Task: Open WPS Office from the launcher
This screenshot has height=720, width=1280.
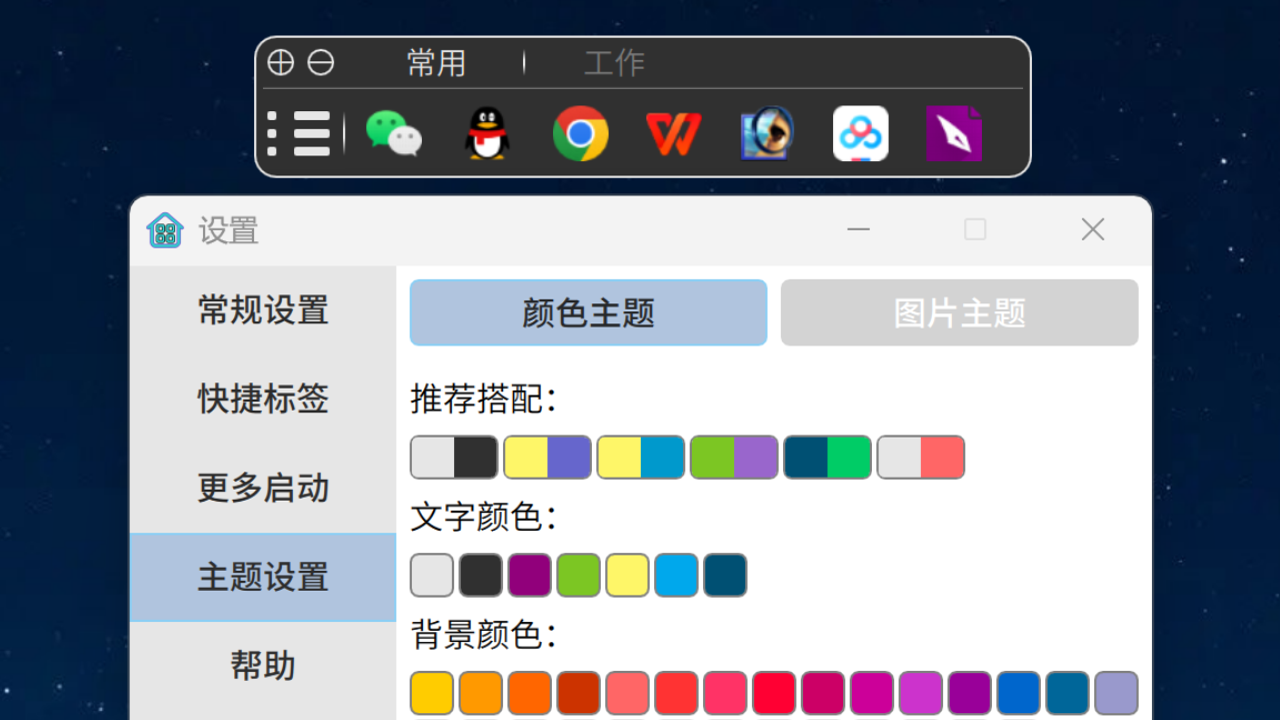Action: pos(672,134)
